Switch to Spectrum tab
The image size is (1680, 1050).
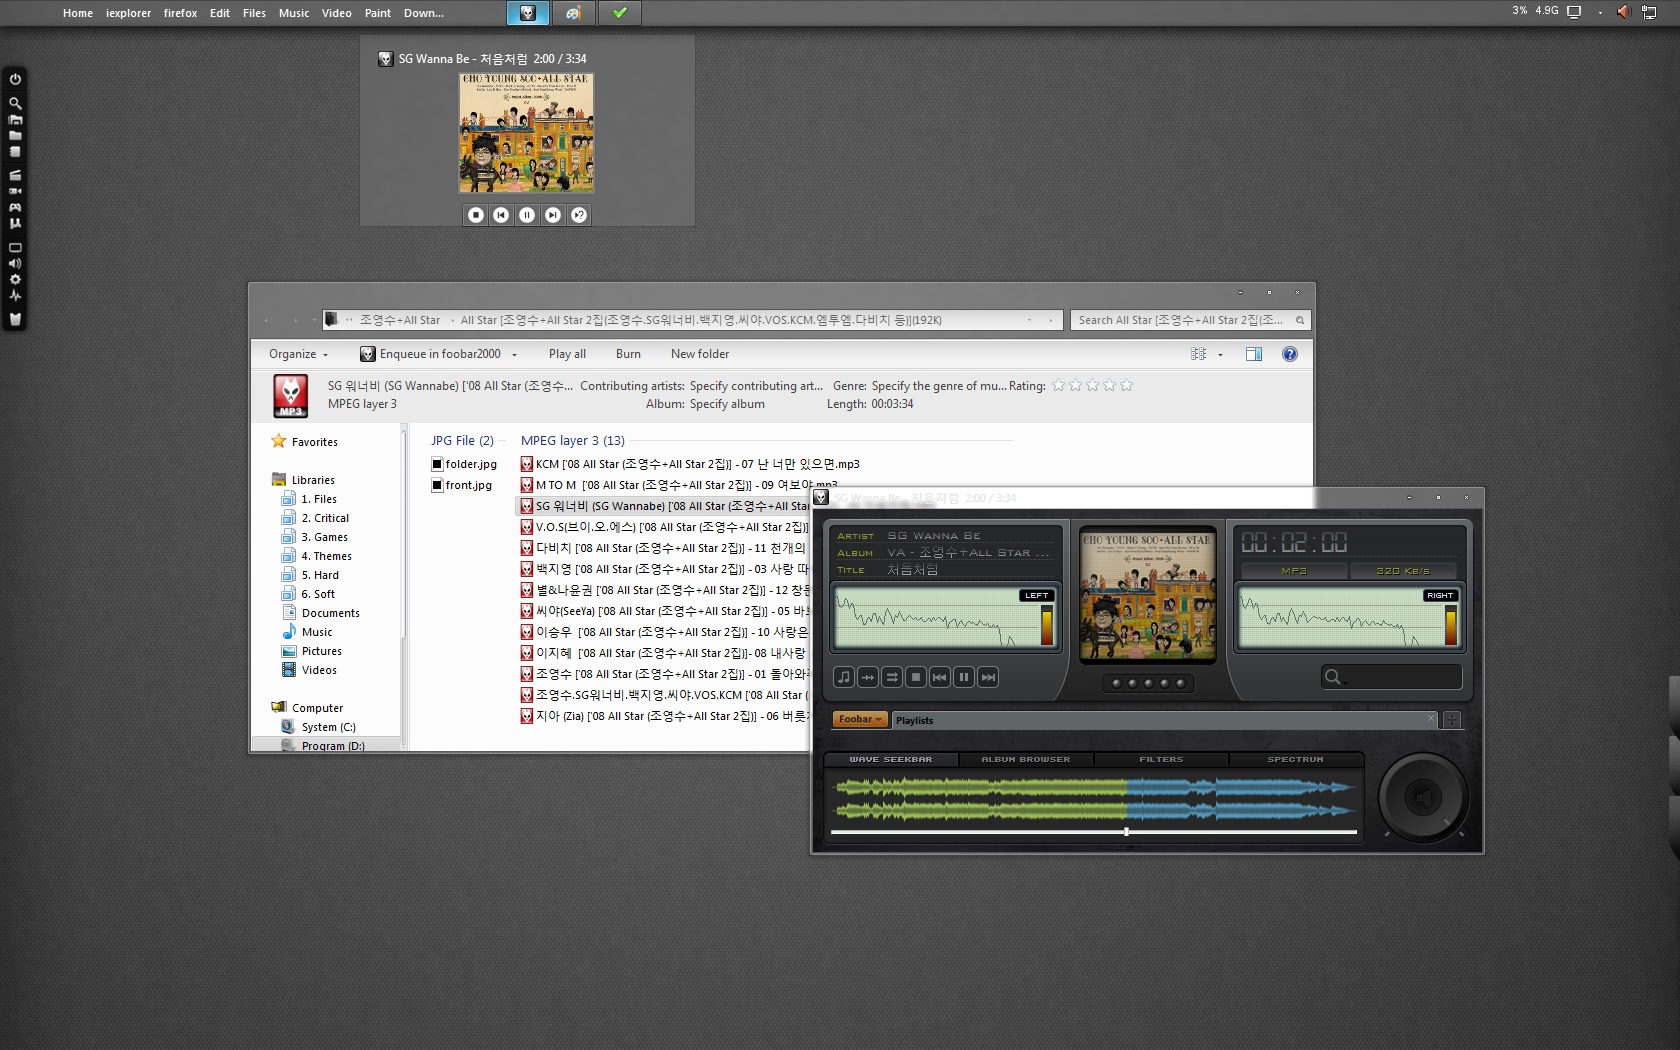[1295, 759]
